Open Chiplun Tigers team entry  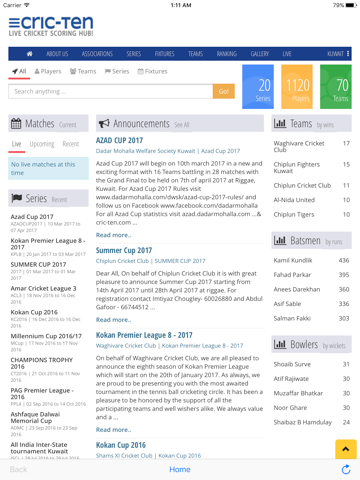pyautogui.click(x=294, y=214)
